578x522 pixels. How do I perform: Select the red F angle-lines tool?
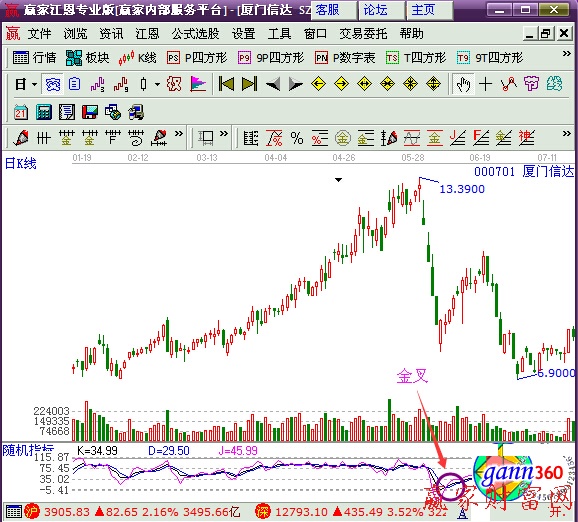pos(481,138)
